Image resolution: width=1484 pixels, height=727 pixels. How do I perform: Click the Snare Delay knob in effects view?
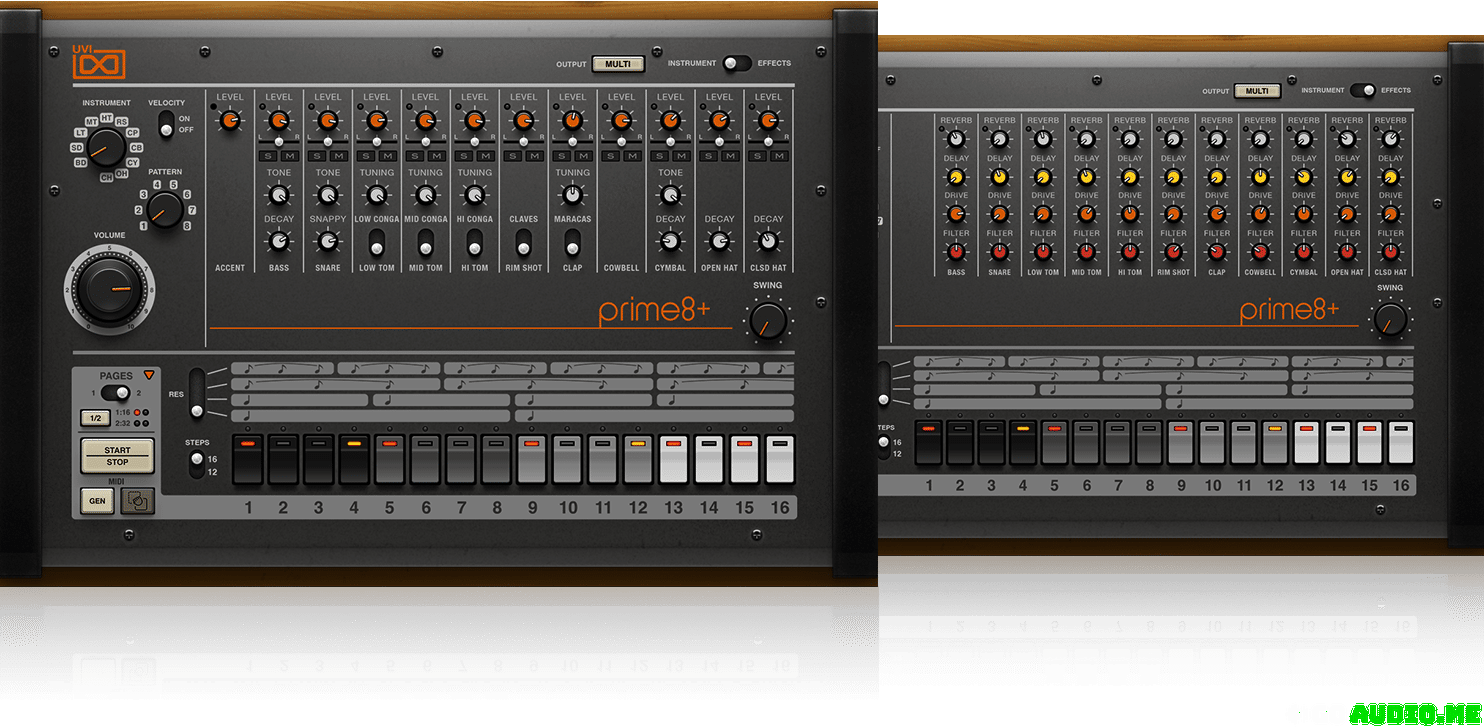click(999, 177)
